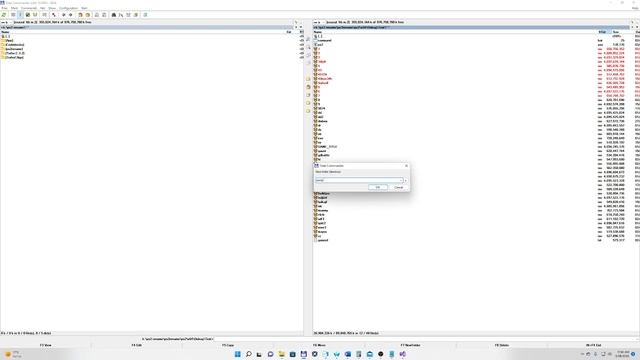Open the Mark menu
Image resolution: width=640 pixels, height=360 pixels.
14,8
